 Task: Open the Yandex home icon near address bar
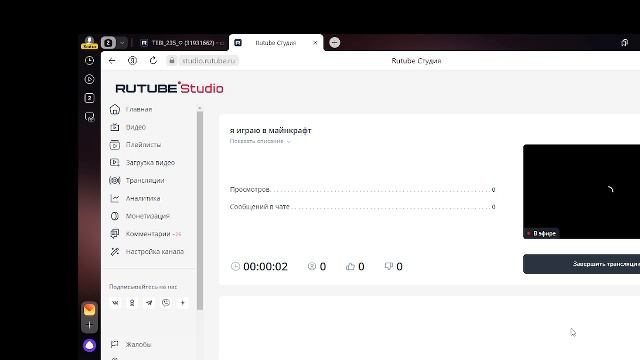(x=132, y=60)
